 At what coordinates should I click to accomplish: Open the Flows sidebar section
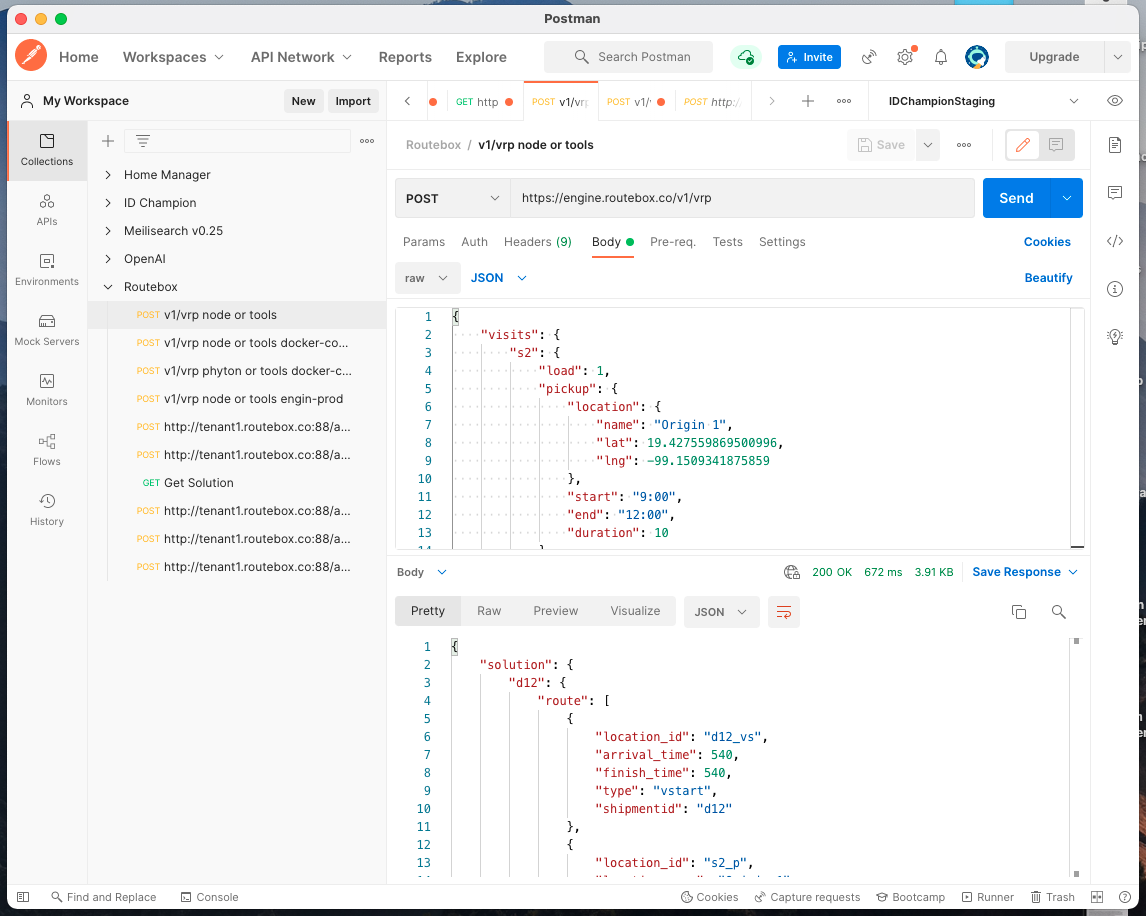(47, 449)
